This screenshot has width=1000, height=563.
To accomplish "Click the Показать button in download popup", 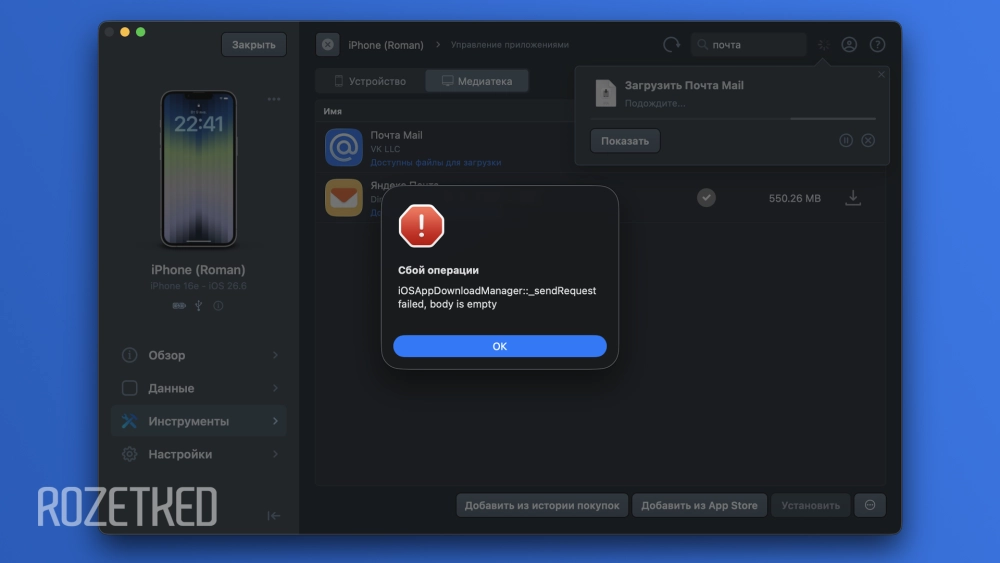I will tap(625, 141).
